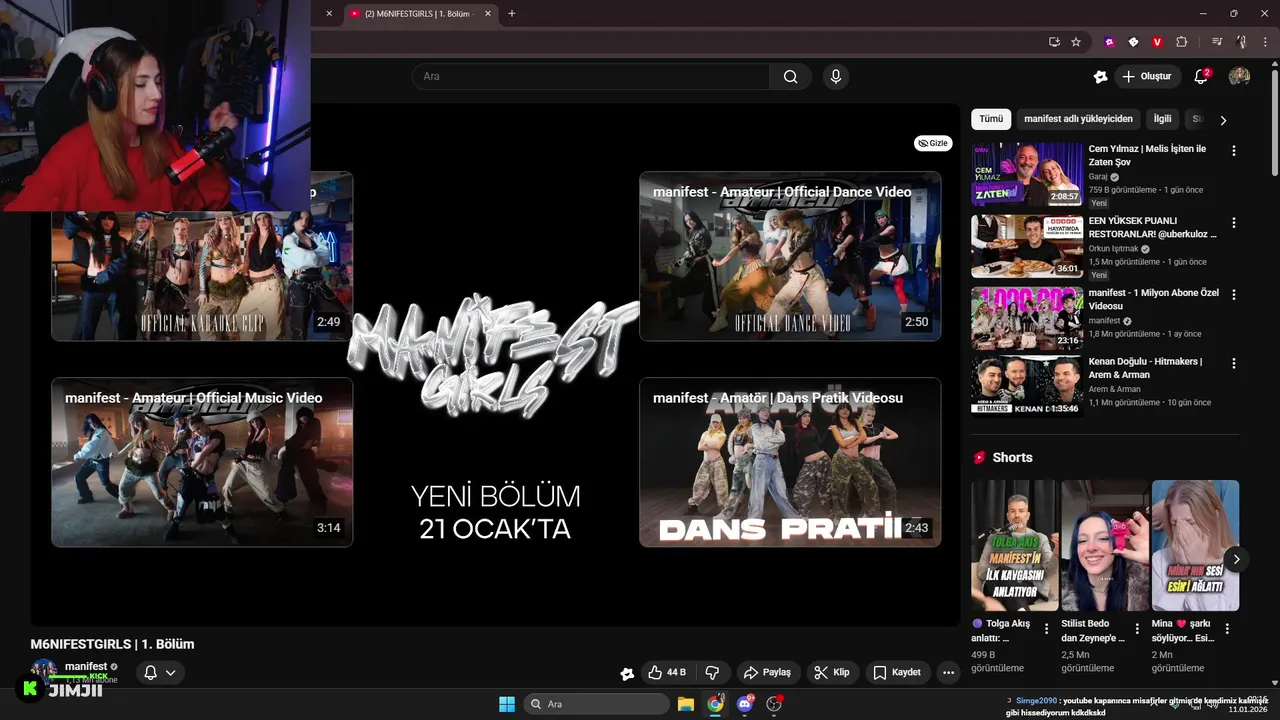Open options for Kenan Doğulu video
Screen dimensions: 1280x720
pos(1234,363)
